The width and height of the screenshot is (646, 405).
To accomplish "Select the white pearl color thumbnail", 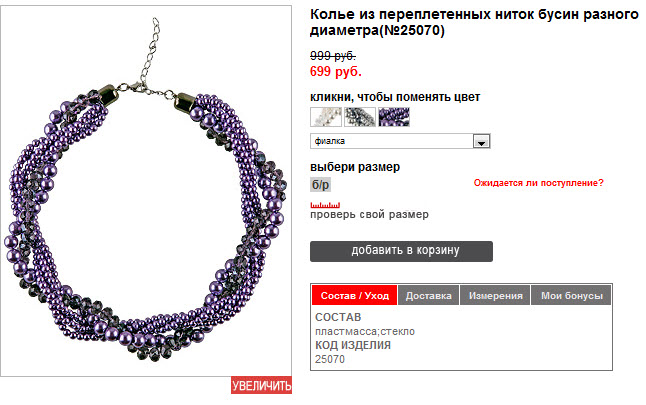I will (326, 117).
